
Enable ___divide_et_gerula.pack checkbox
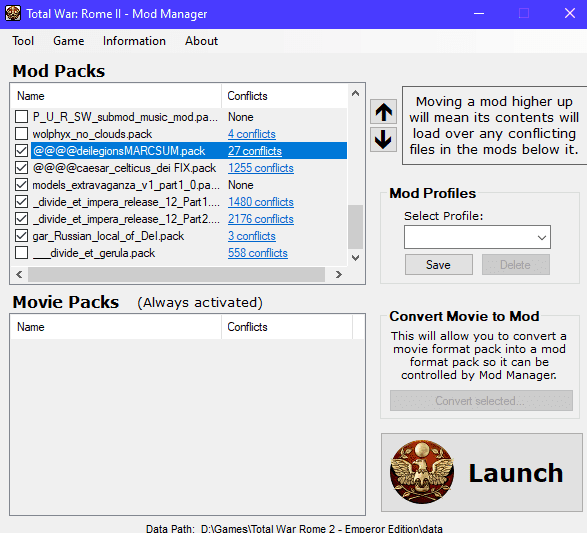[22, 253]
